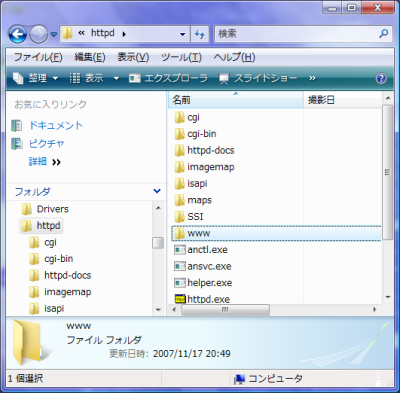This screenshot has height=393, width=400.
Task: Click the エクスプローラ toolbar button
Action: [x=168, y=78]
